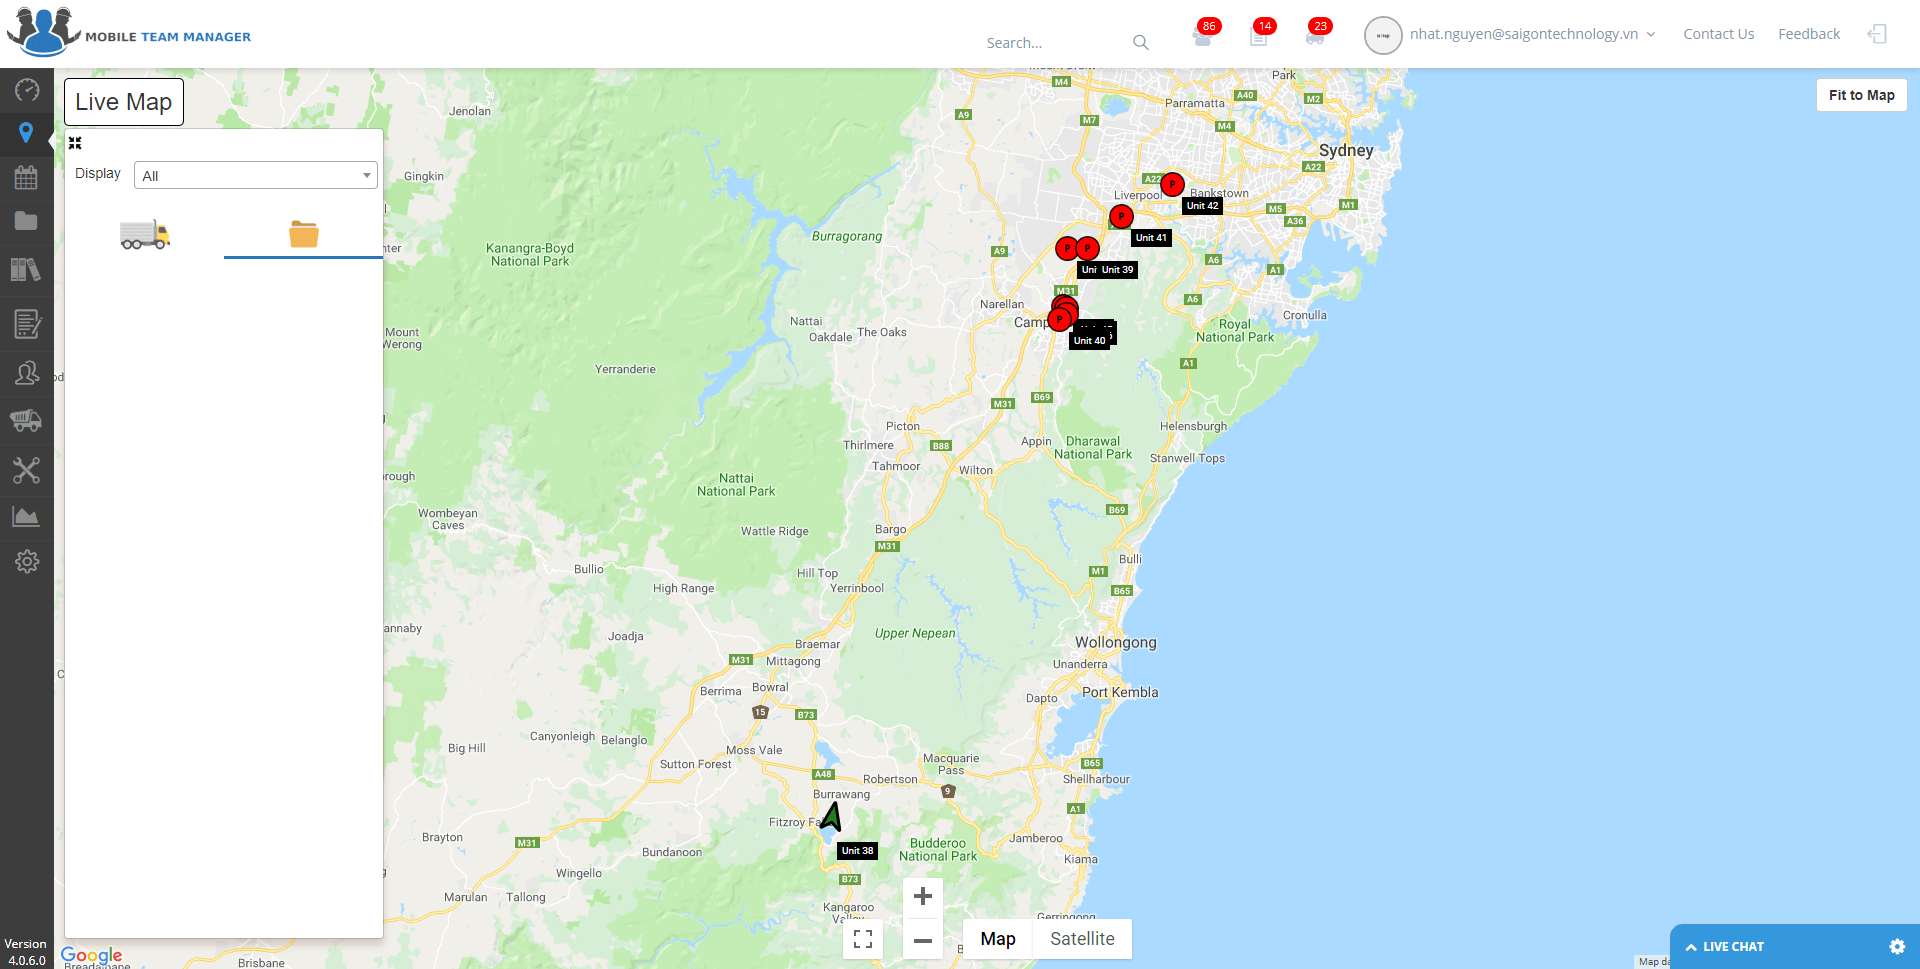Select the truck vehicles tab
Image resolution: width=1920 pixels, height=969 pixels.
pyautogui.click(x=145, y=234)
